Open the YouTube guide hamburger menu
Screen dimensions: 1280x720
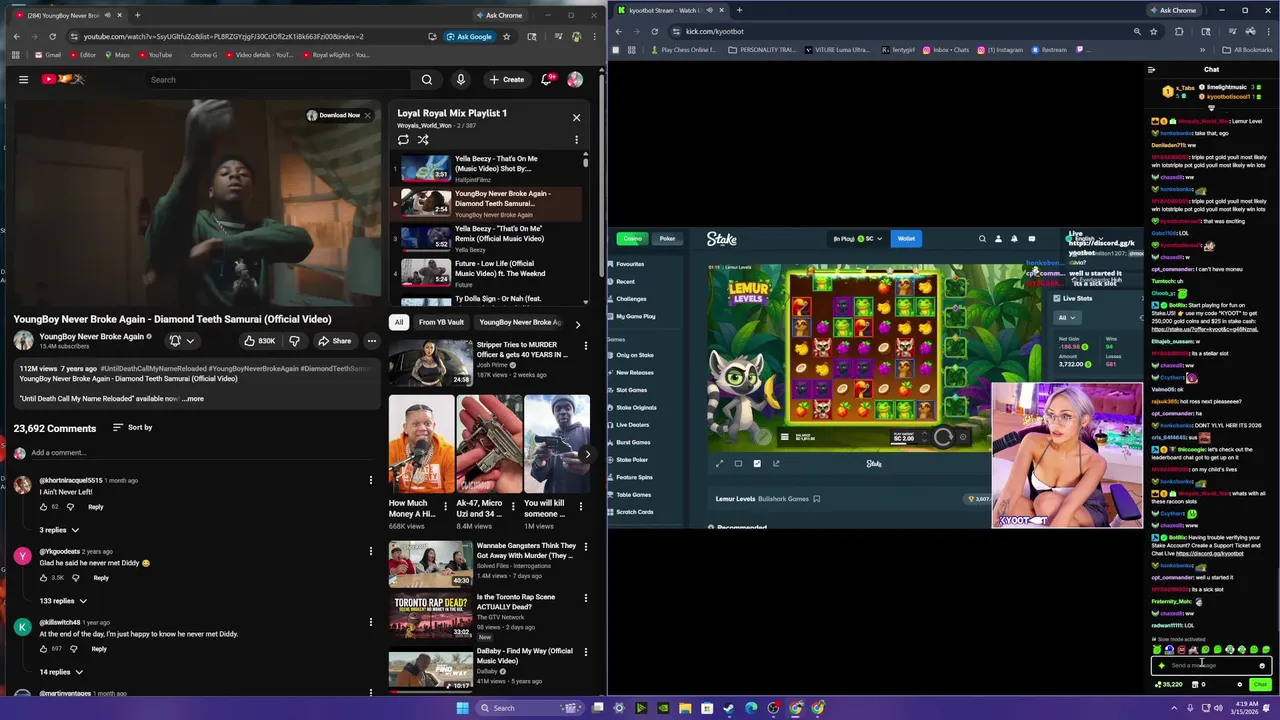pos(23,79)
